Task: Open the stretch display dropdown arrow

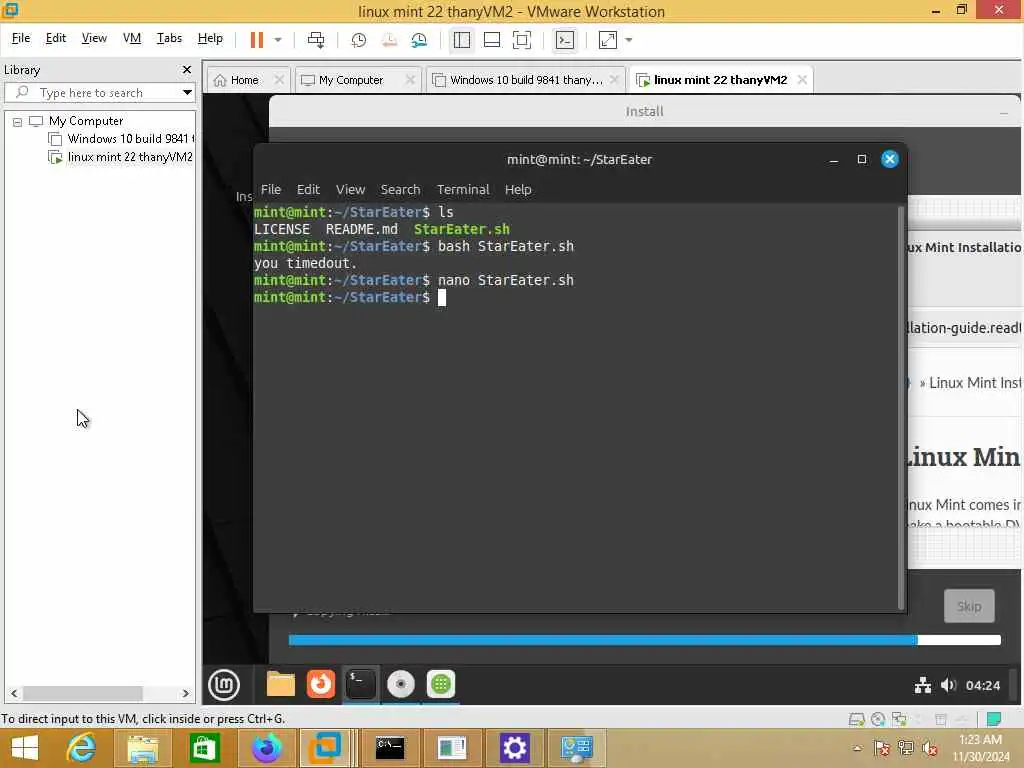Action: pyautogui.click(x=629, y=40)
